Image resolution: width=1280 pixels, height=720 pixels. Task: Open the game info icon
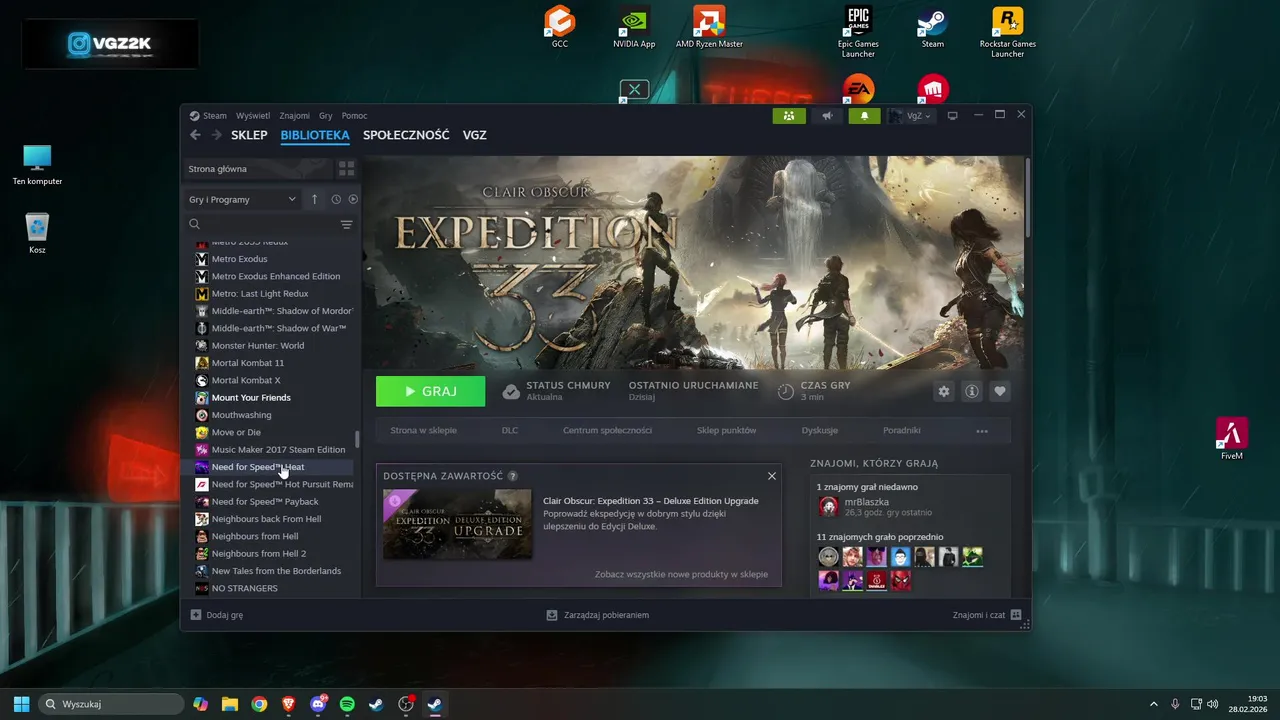point(971,392)
